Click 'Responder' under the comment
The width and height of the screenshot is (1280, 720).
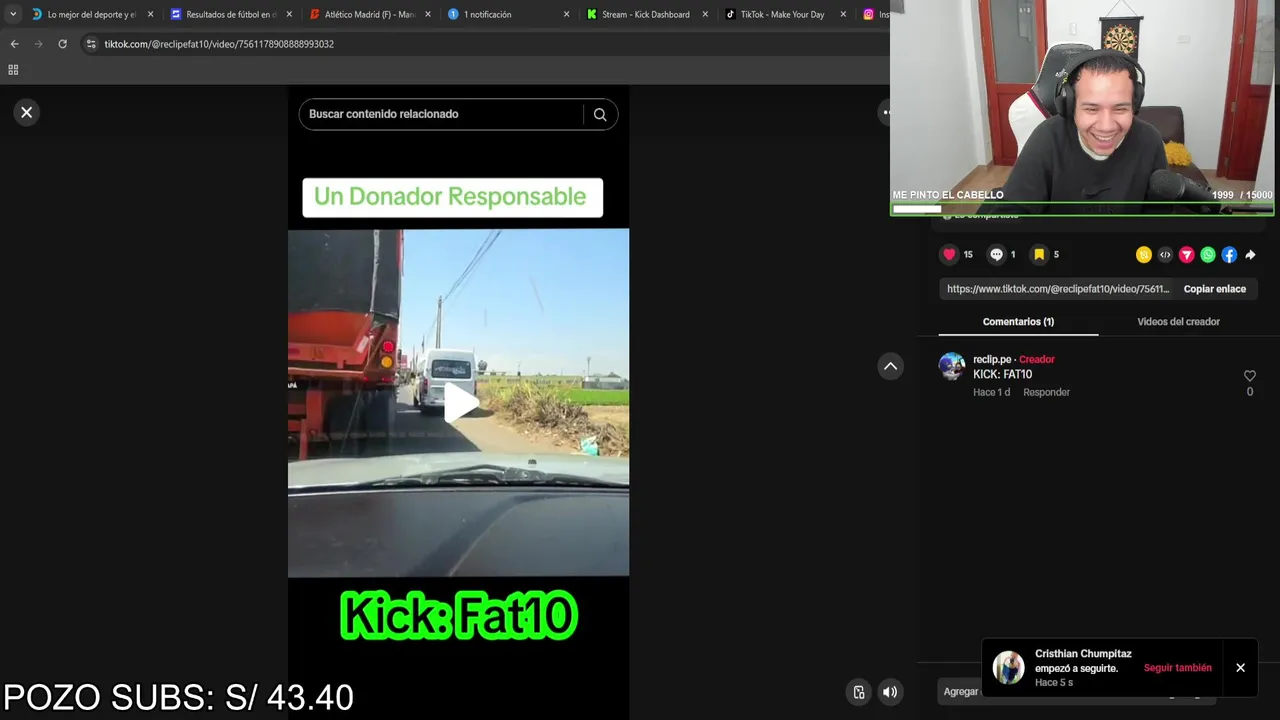click(1046, 392)
